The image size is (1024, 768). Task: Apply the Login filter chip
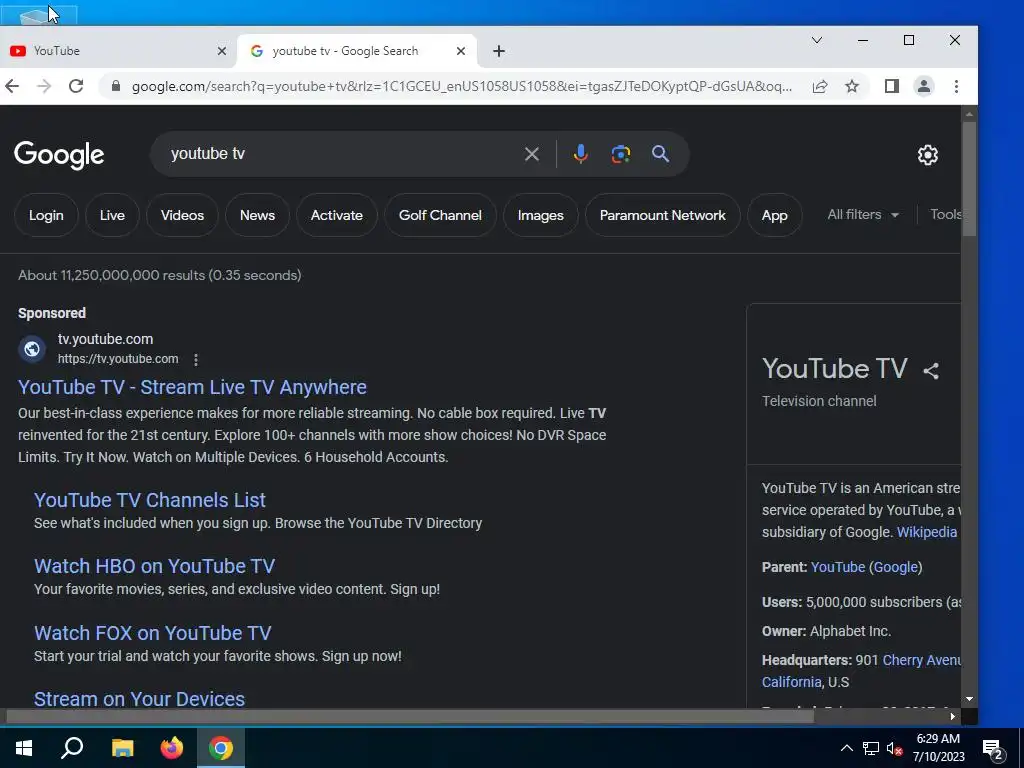46,216
